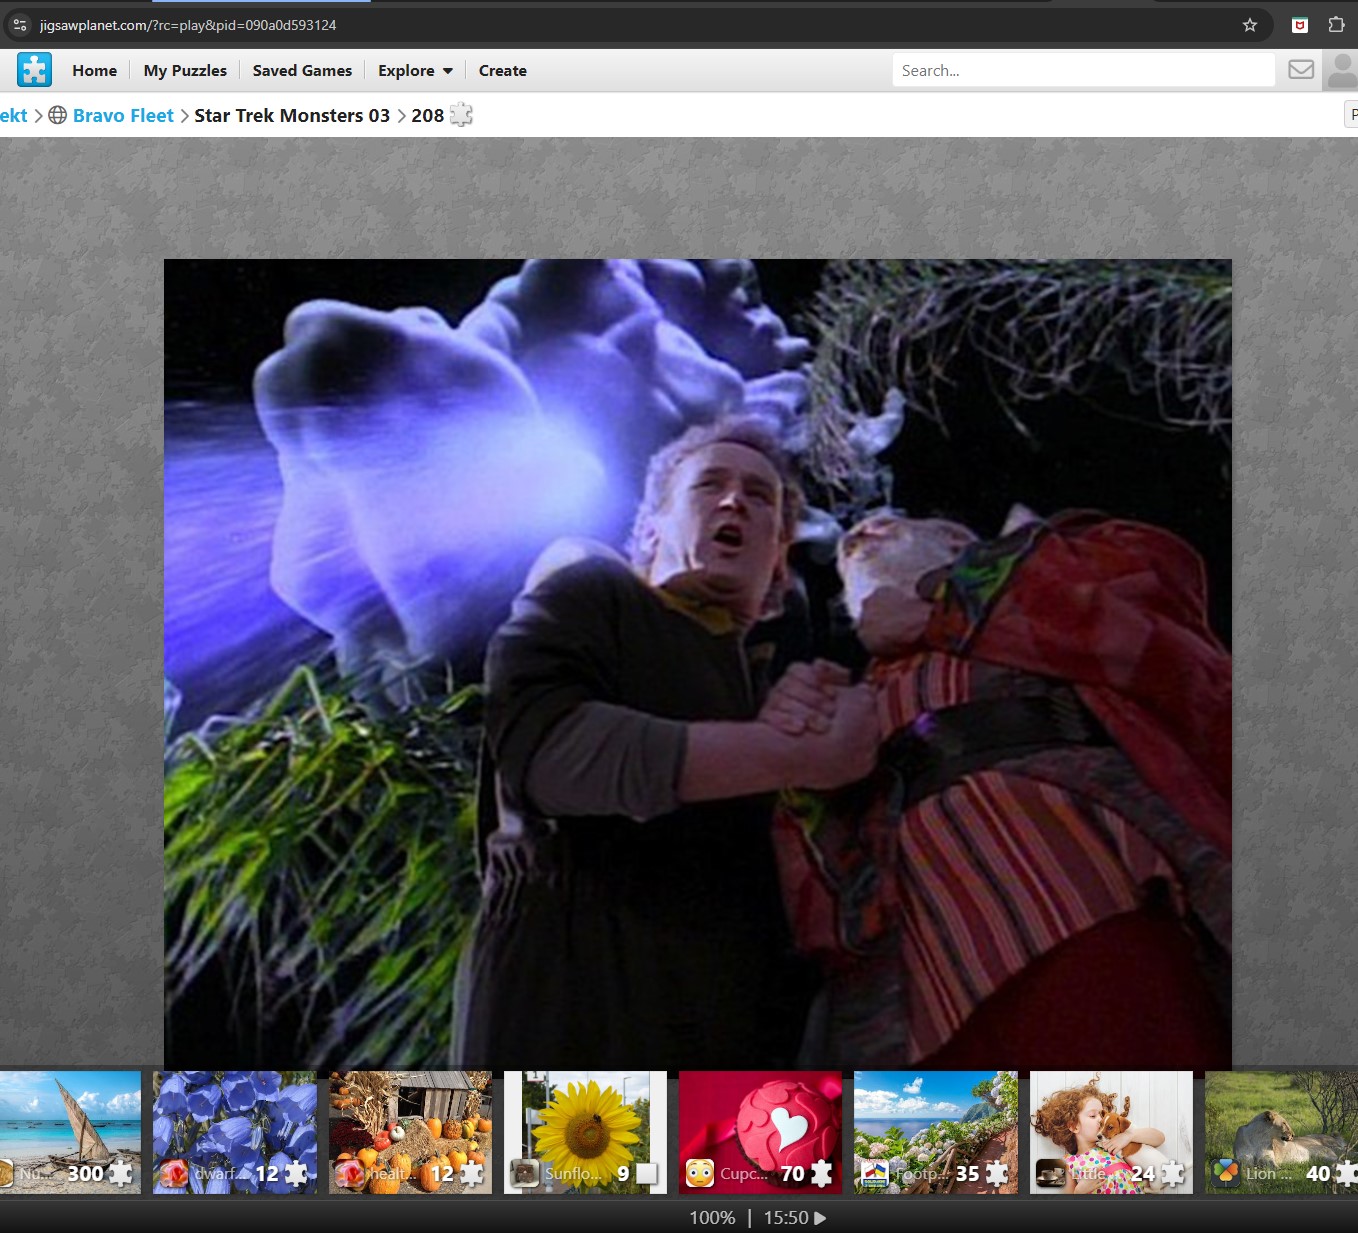This screenshot has width=1358, height=1251.
Task: Open the Footpath 35-piece puzzle thumbnail
Action: point(936,1132)
